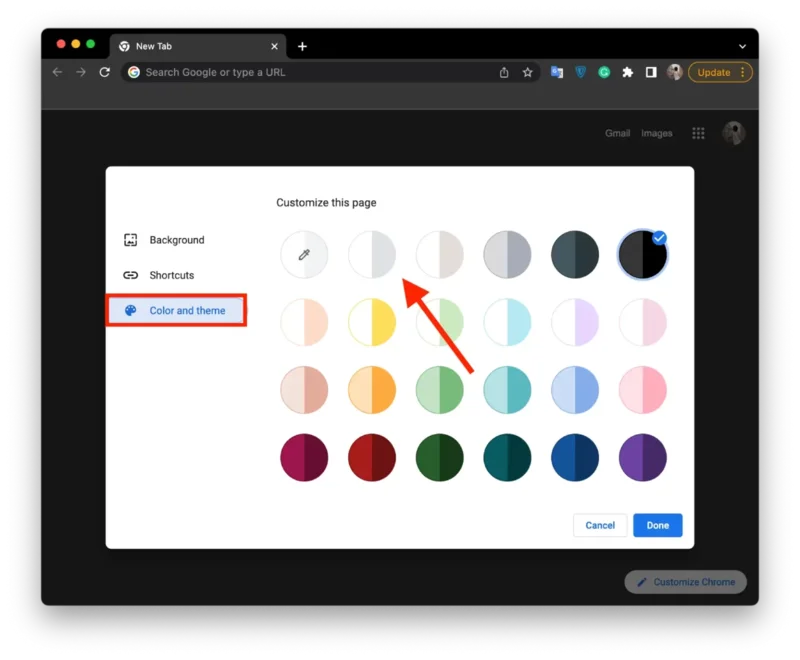This screenshot has width=800, height=660.
Task: Choose the orange color swatch
Action: (372, 390)
